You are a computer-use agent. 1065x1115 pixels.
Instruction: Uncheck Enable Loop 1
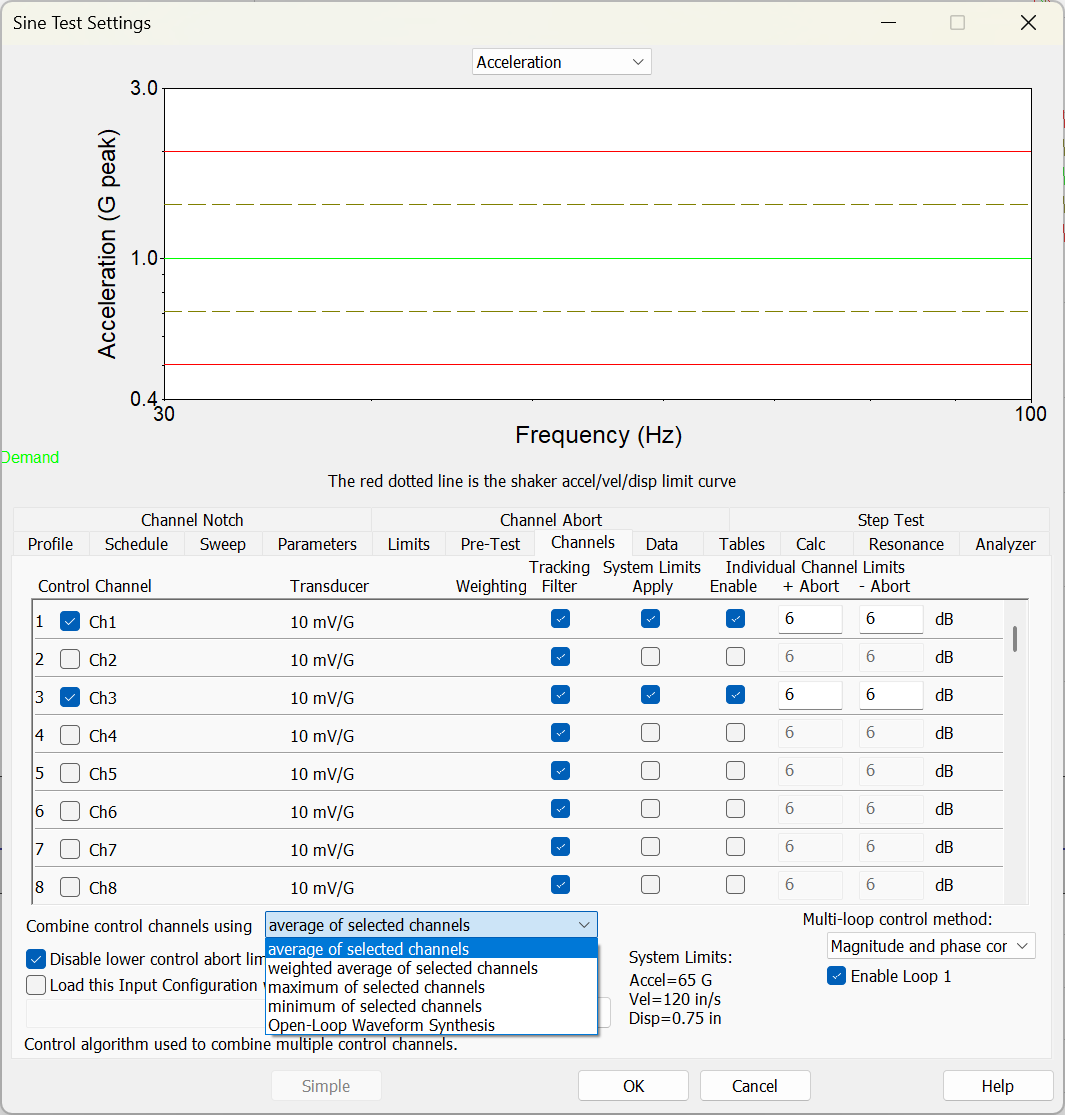coord(836,976)
